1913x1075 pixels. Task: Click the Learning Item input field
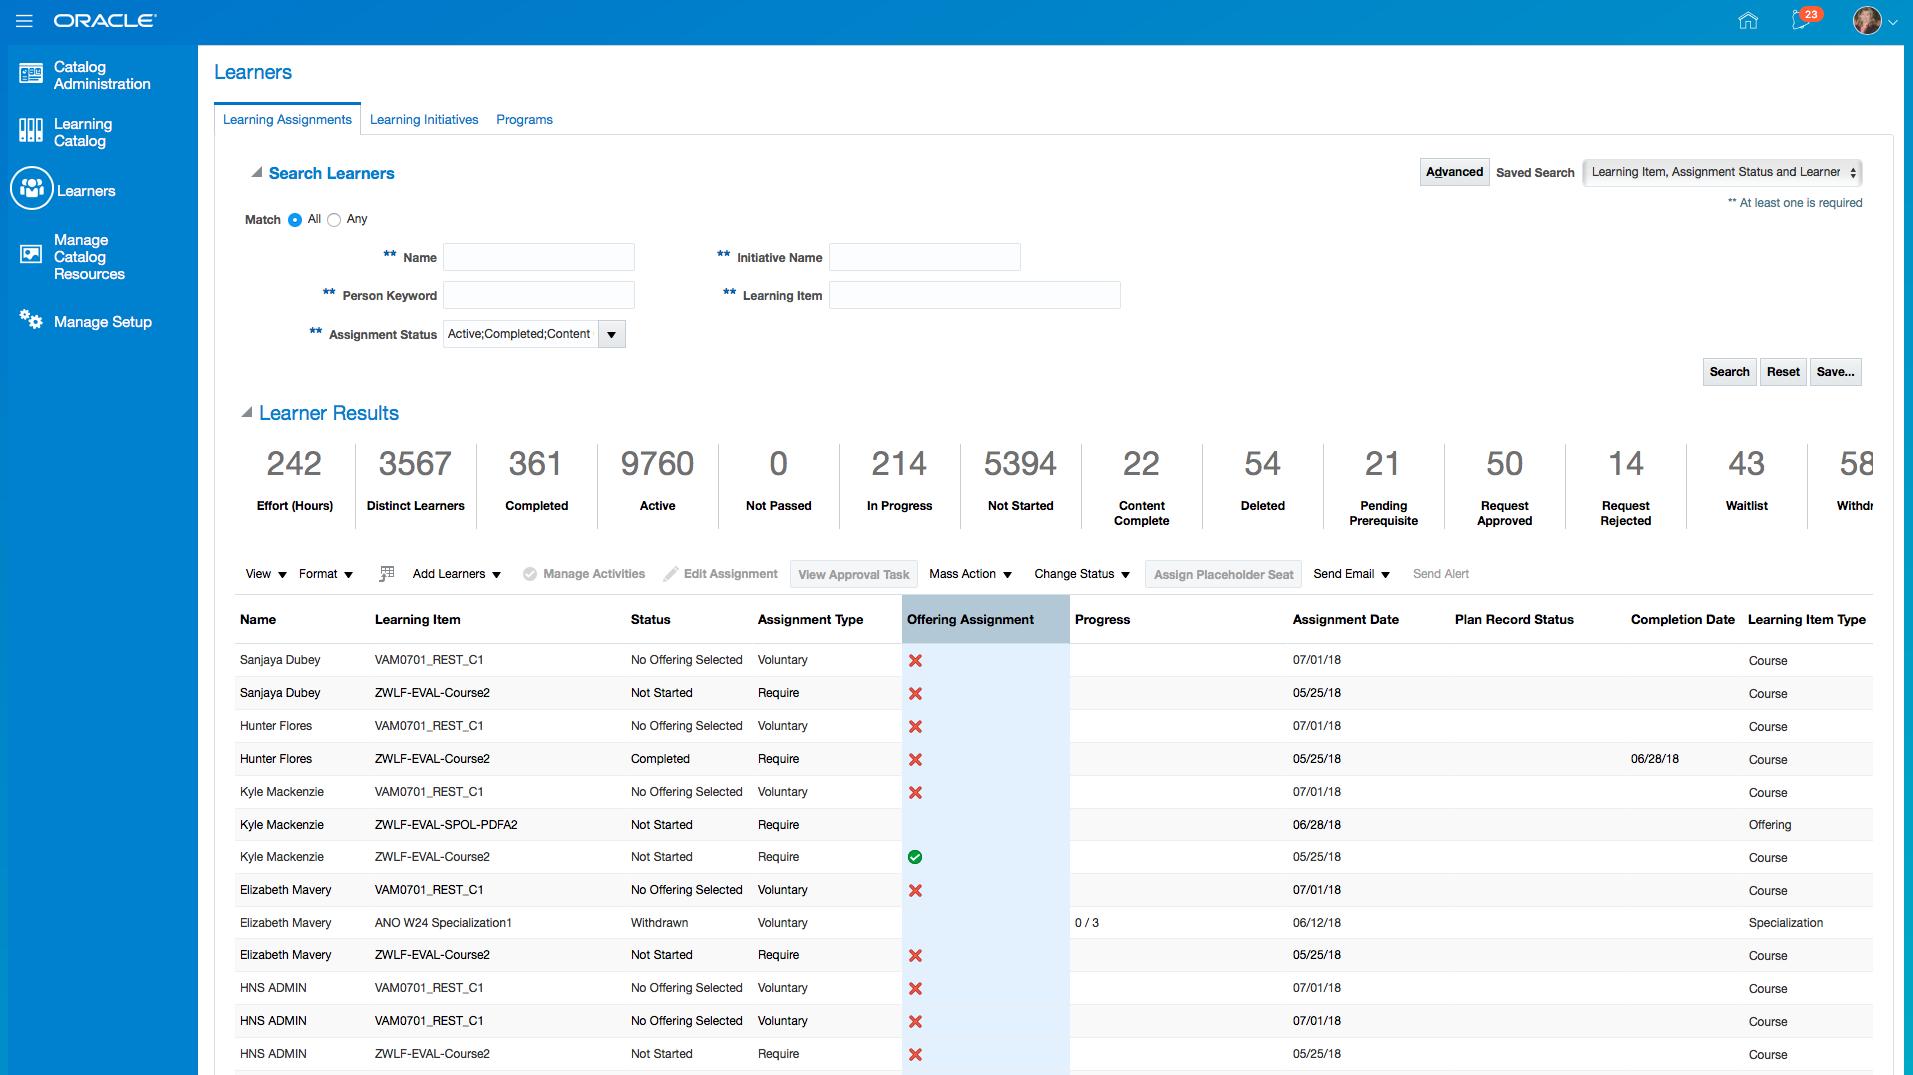974,296
